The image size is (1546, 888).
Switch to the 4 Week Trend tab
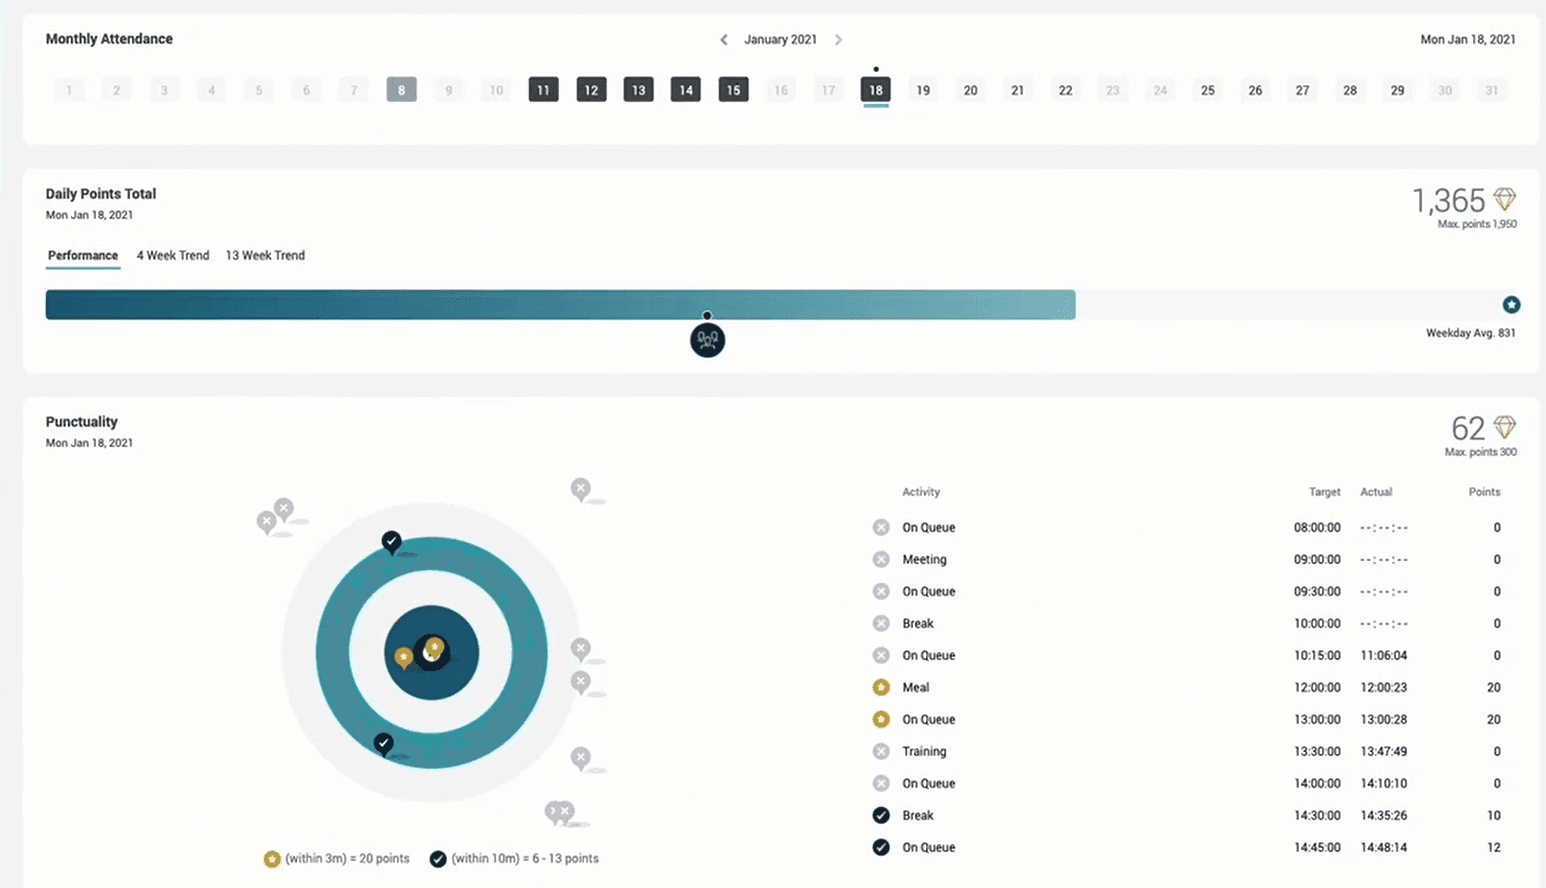pos(172,255)
